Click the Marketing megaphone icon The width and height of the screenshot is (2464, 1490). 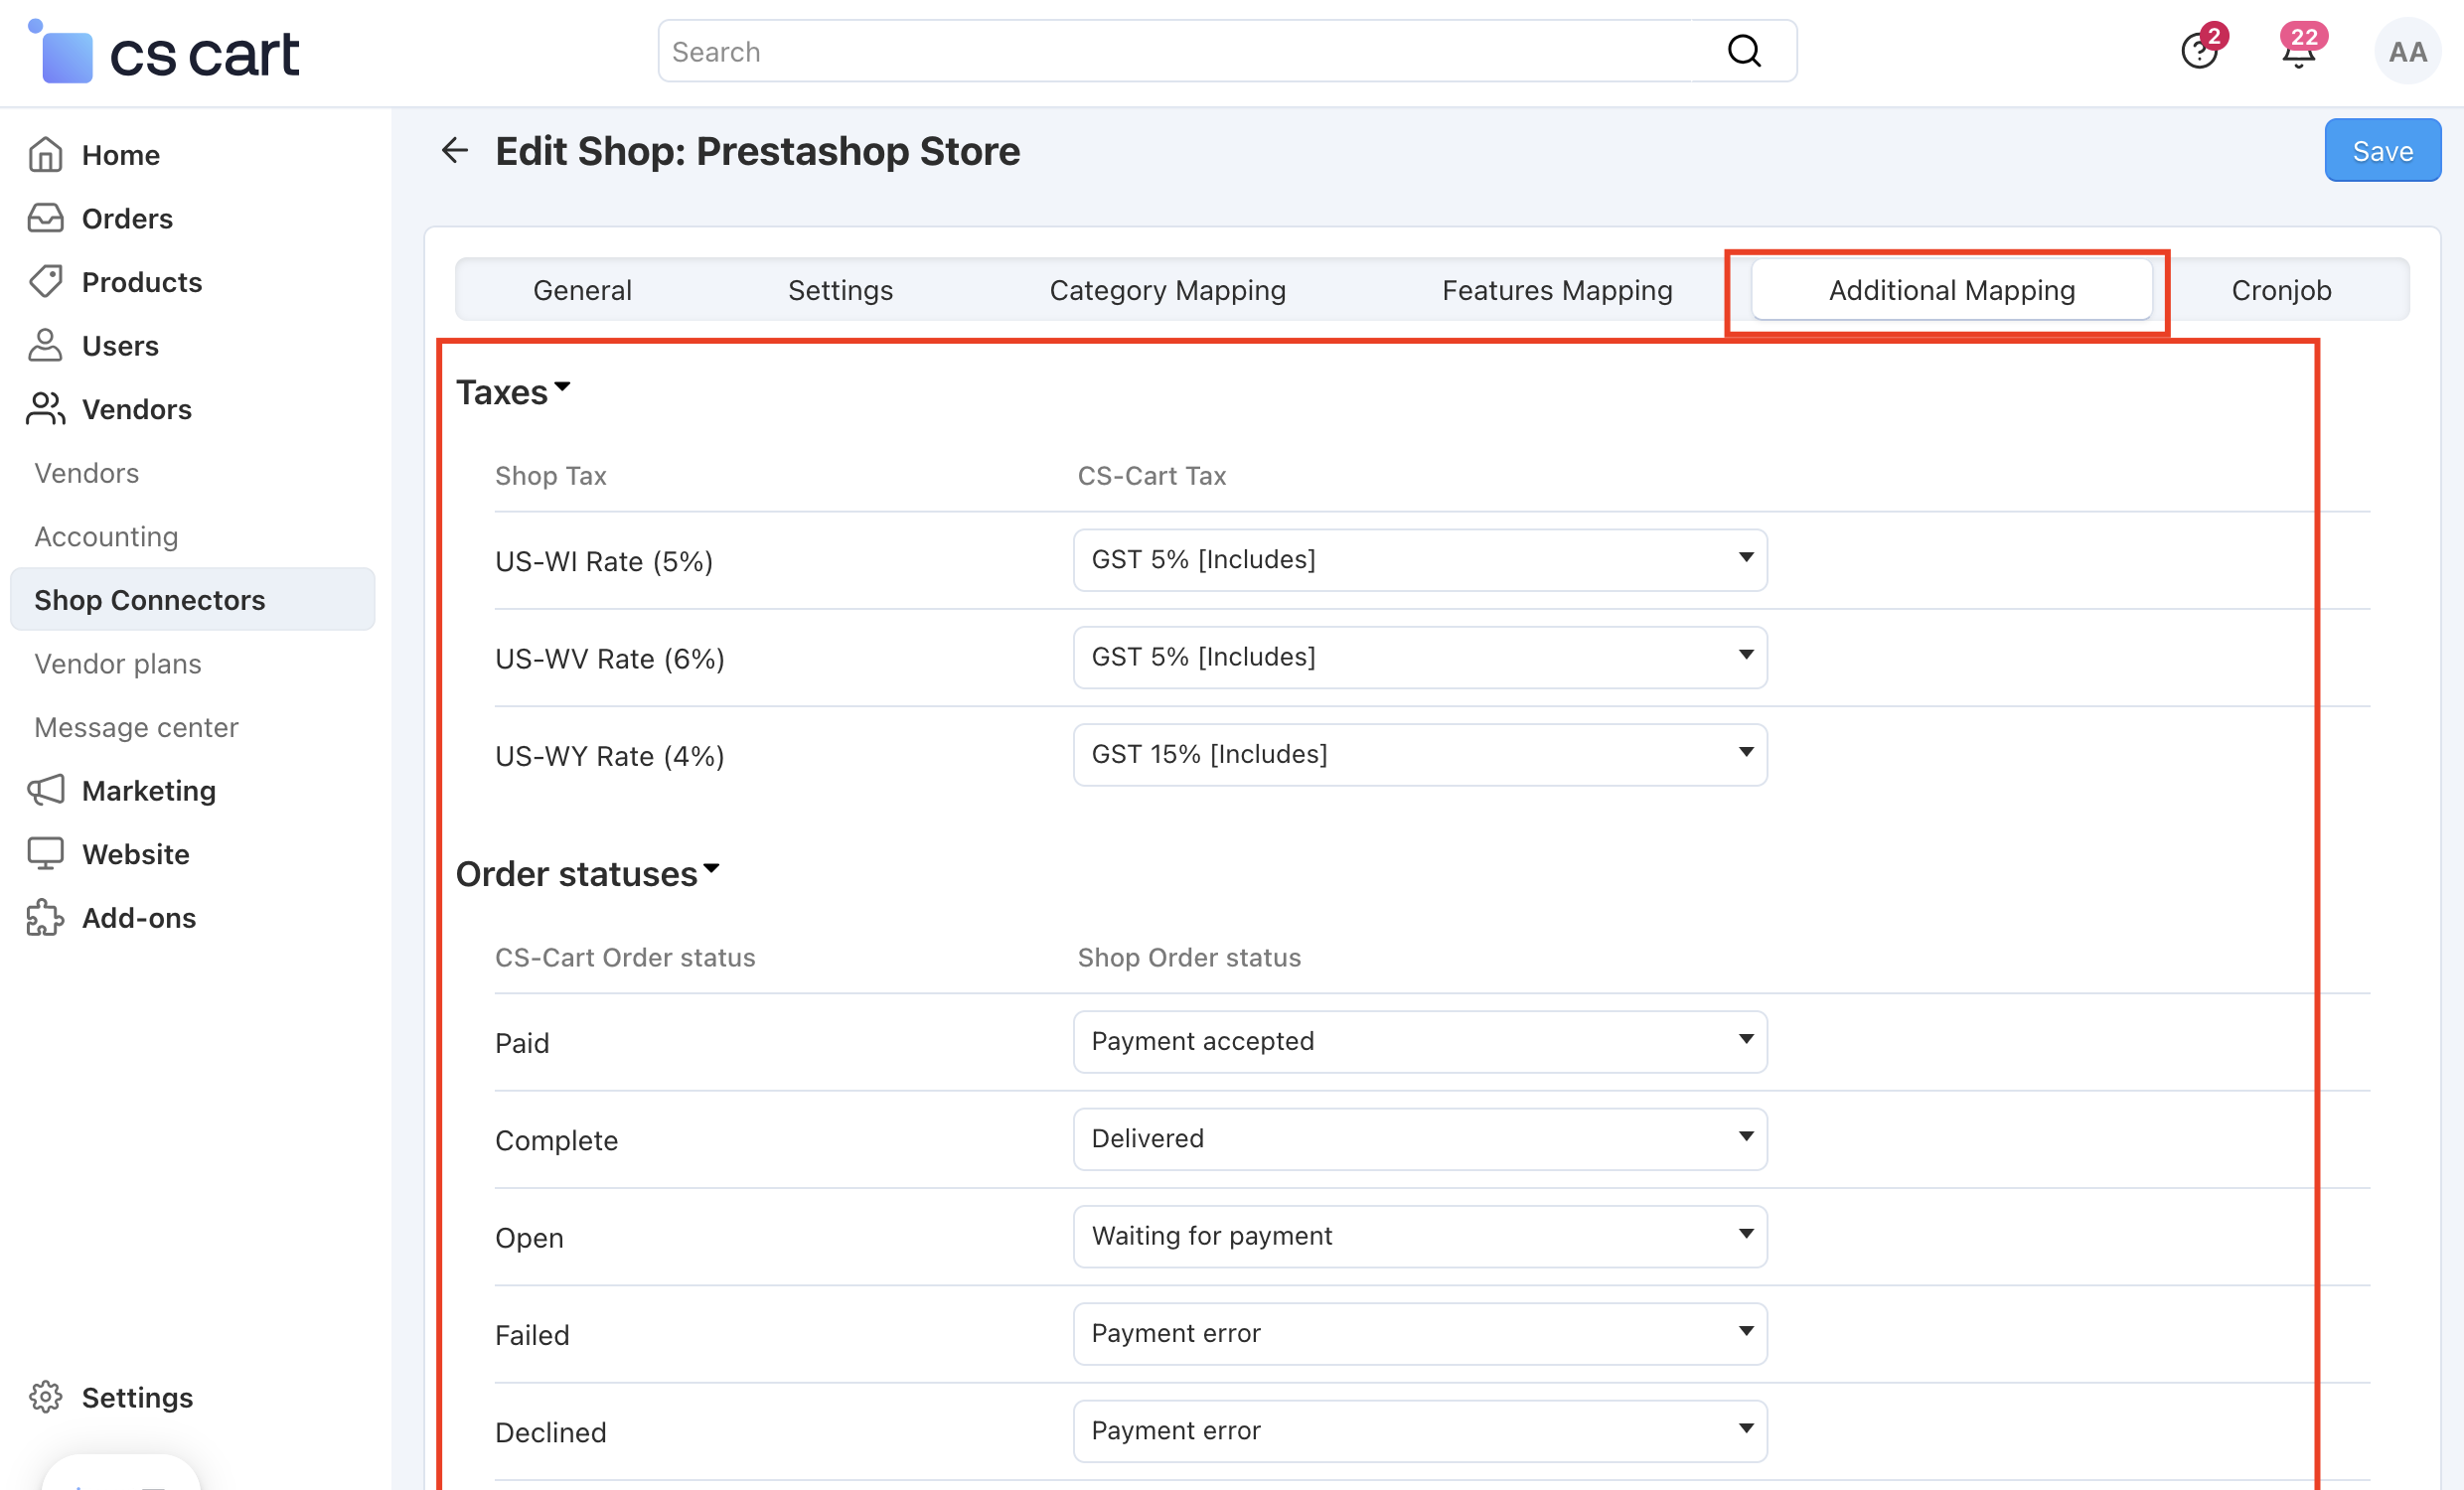(46, 790)
